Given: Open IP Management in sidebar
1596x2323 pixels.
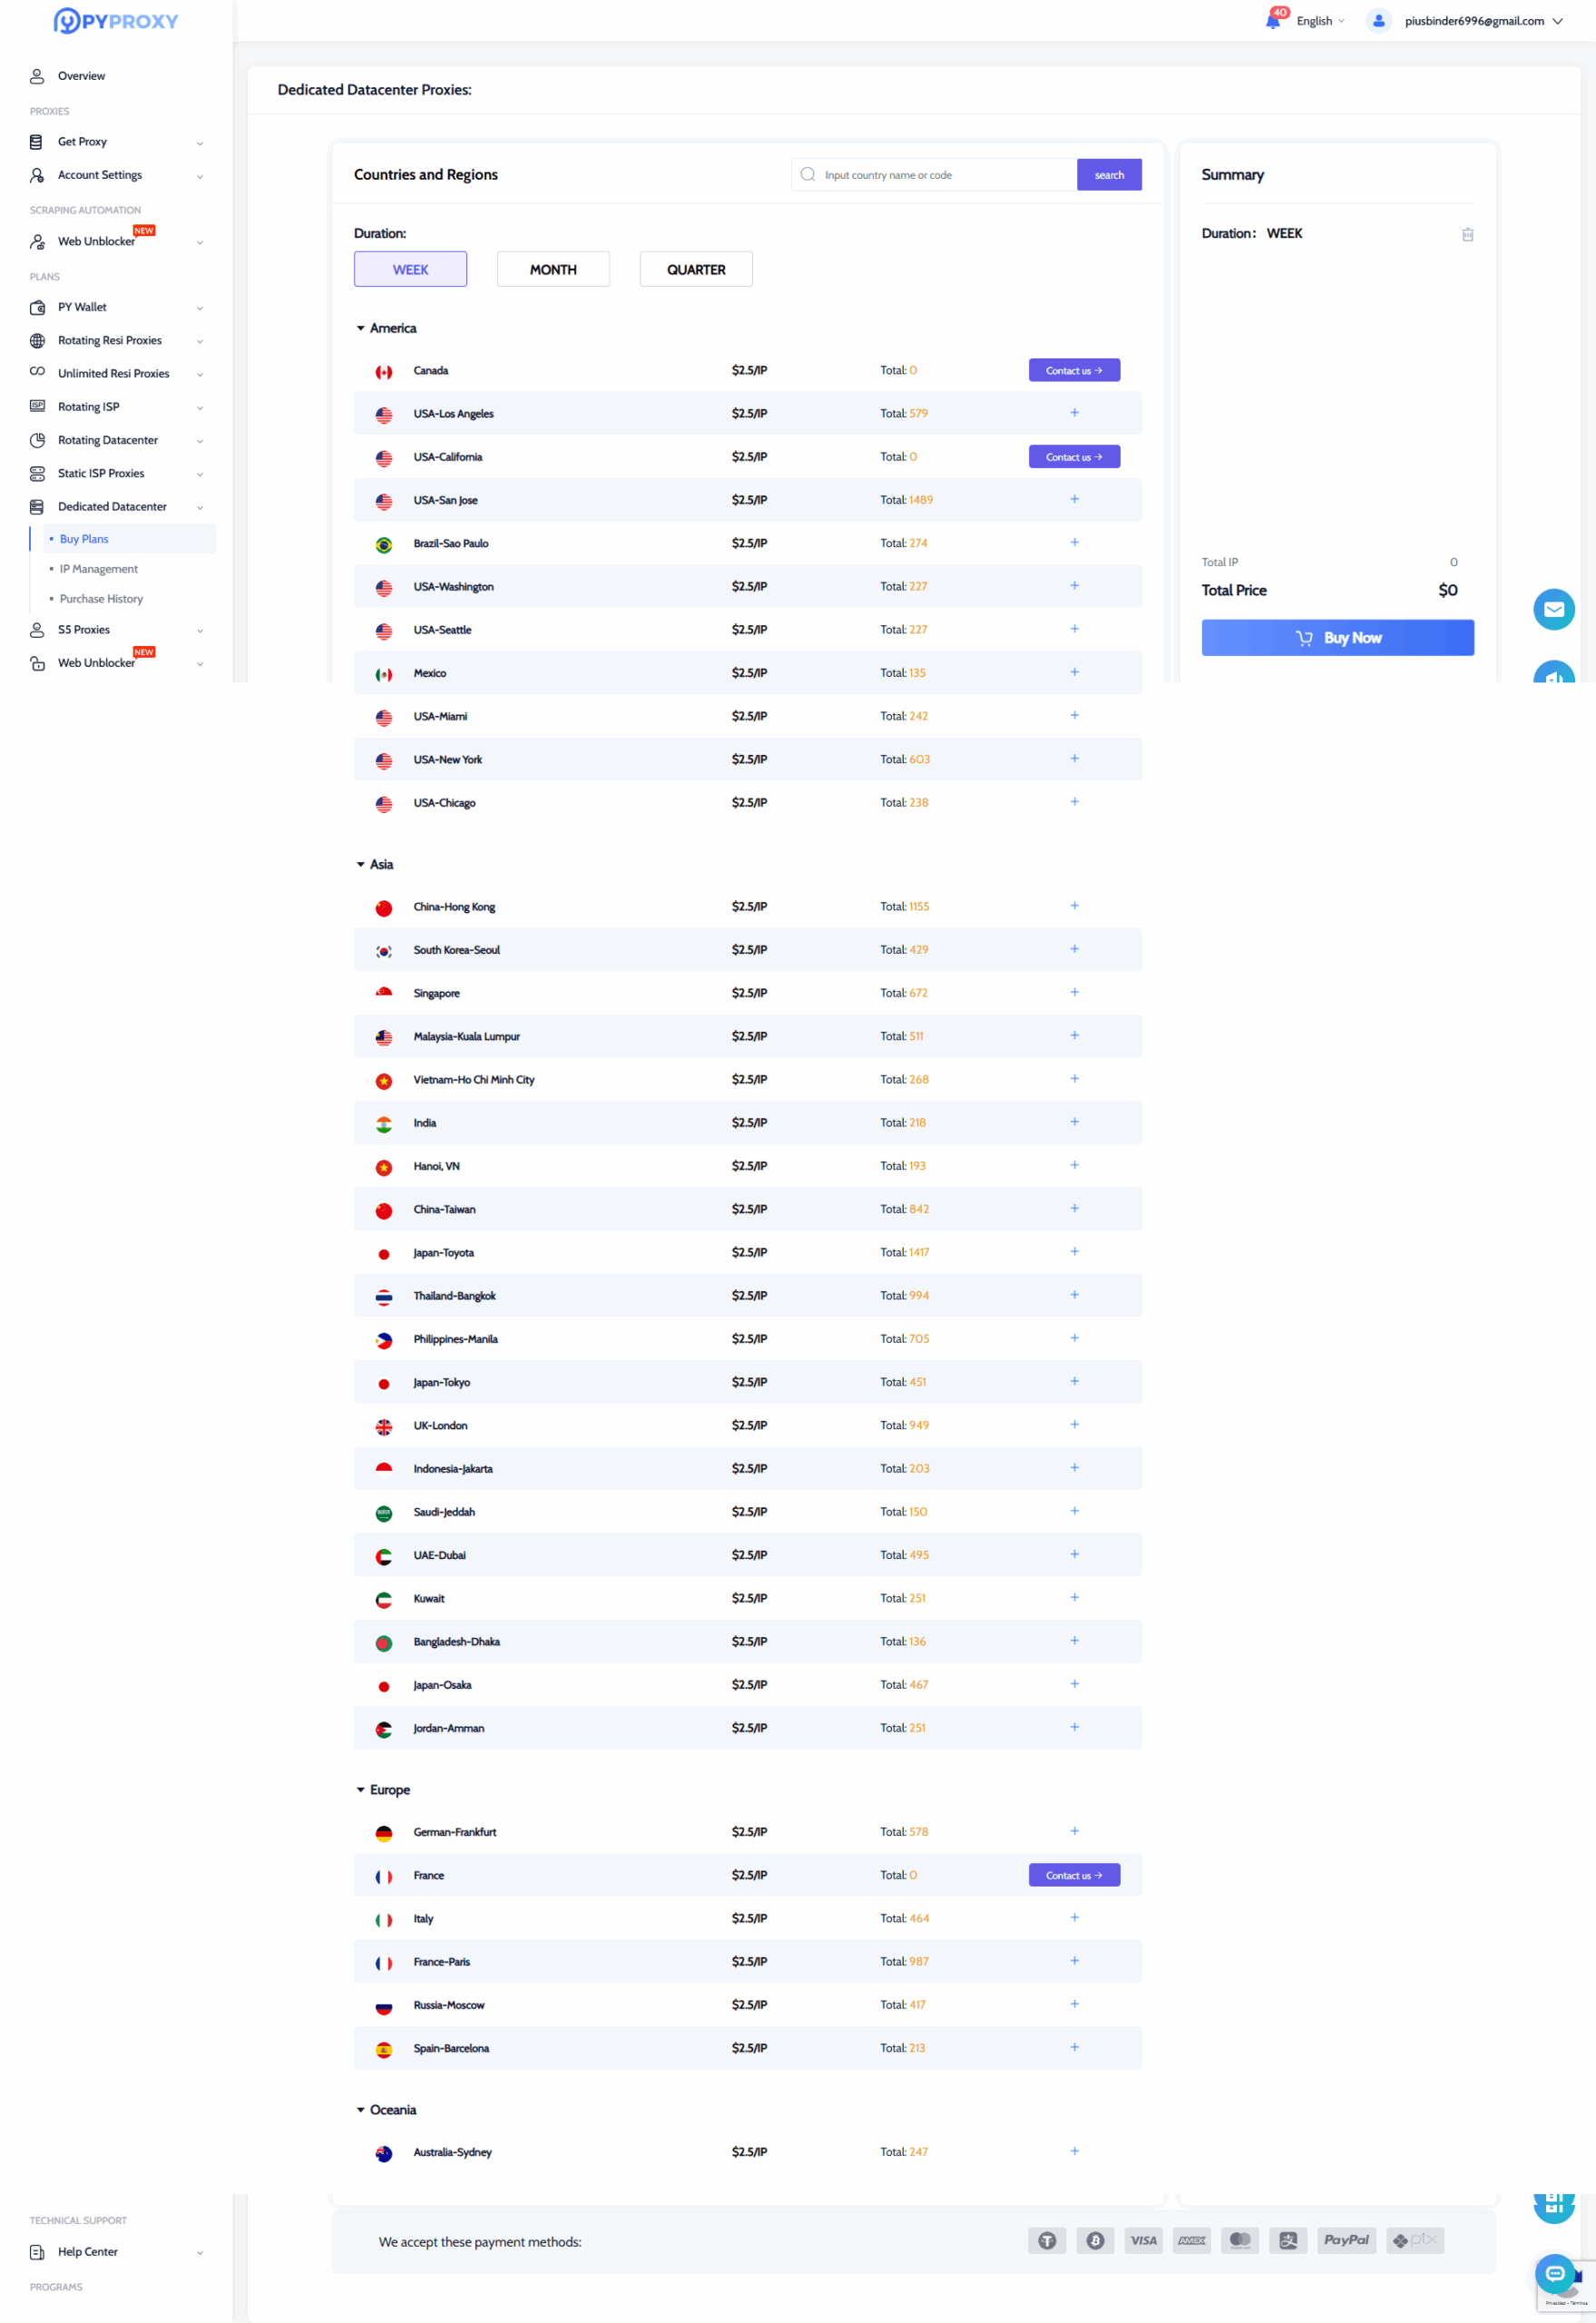Looking at the screenshot, I should pyautogui.click(x=99, y=569).
